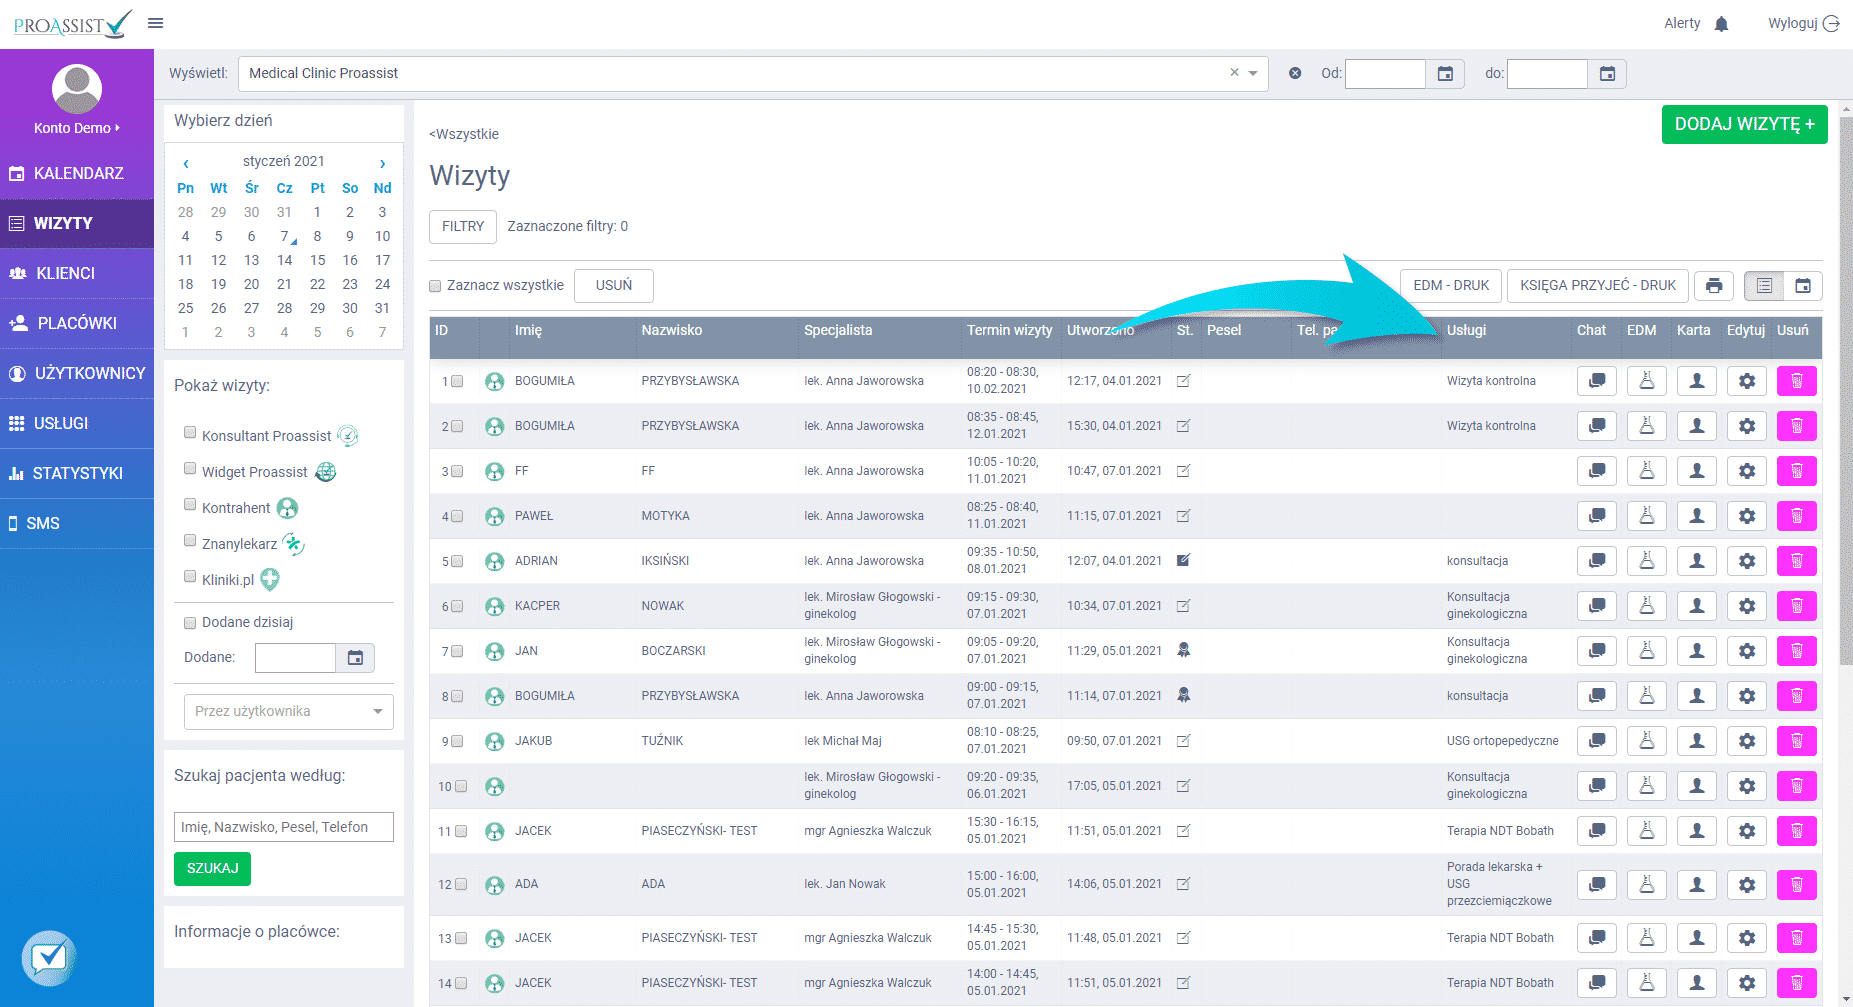Click KSIĘGA PRZYJĘĆ - DRUK button

(x=1598, y=285)
